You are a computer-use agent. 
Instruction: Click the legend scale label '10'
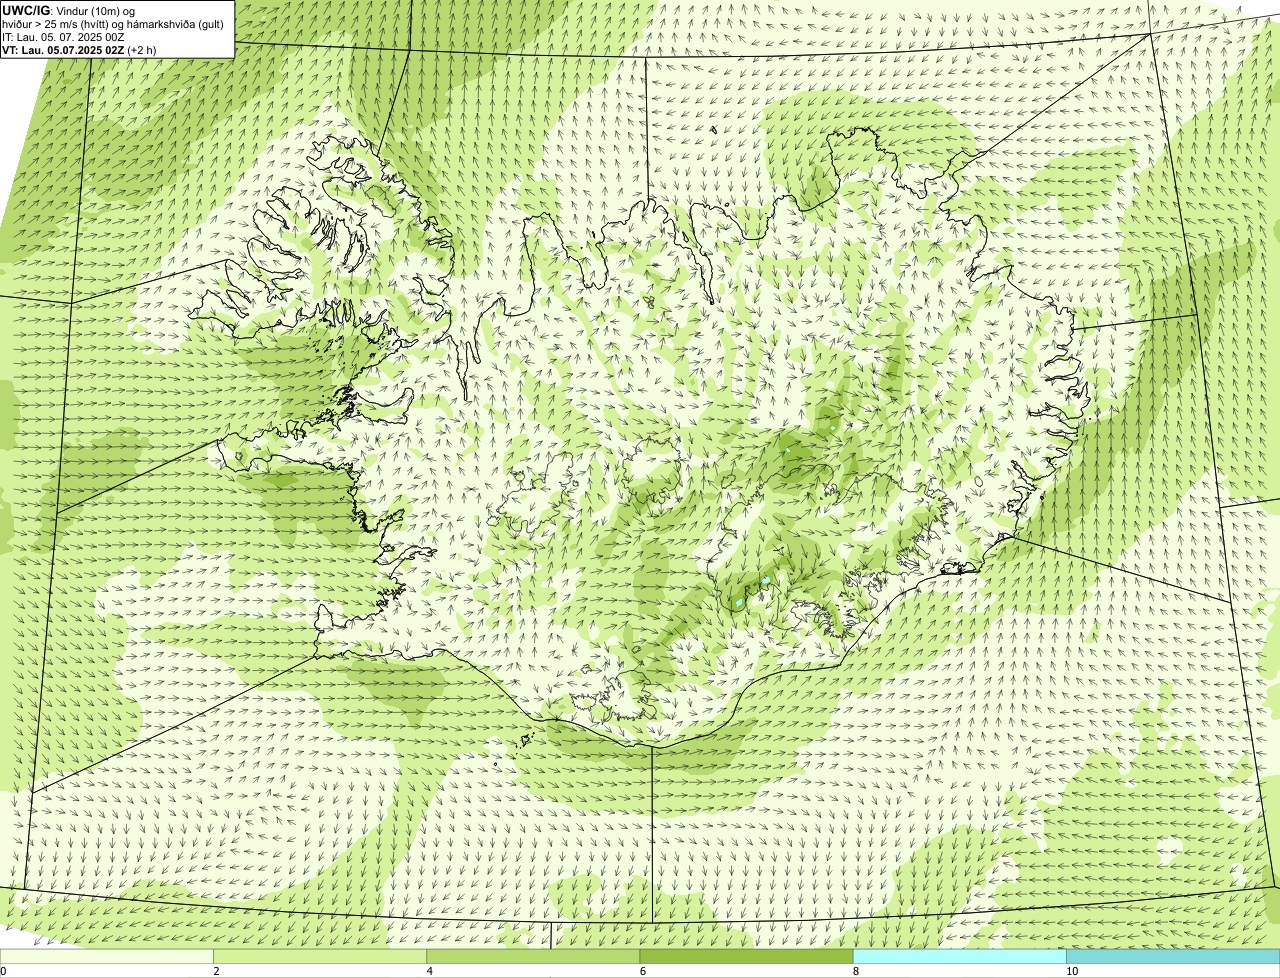(1072, 971)
